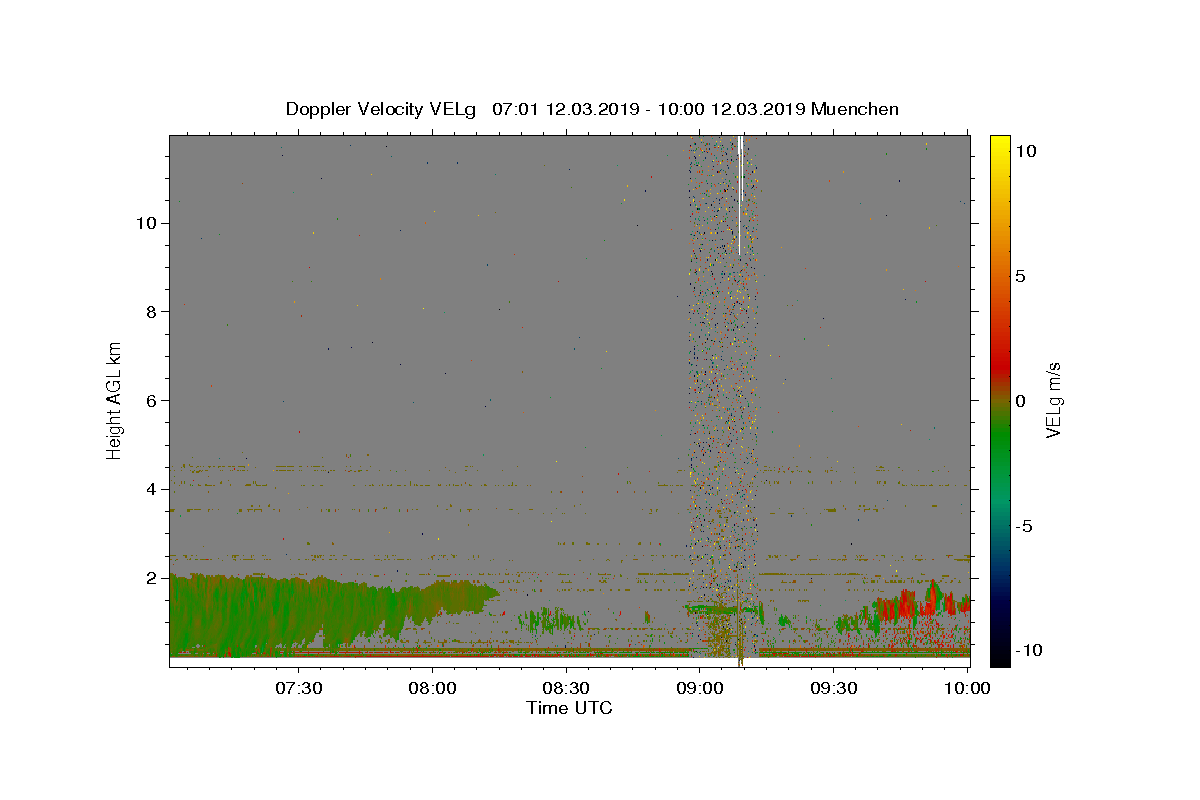This screenshot has width=1200, height=800.
Task: Click the yellow top of the colorbar
Action: [999, 145]
